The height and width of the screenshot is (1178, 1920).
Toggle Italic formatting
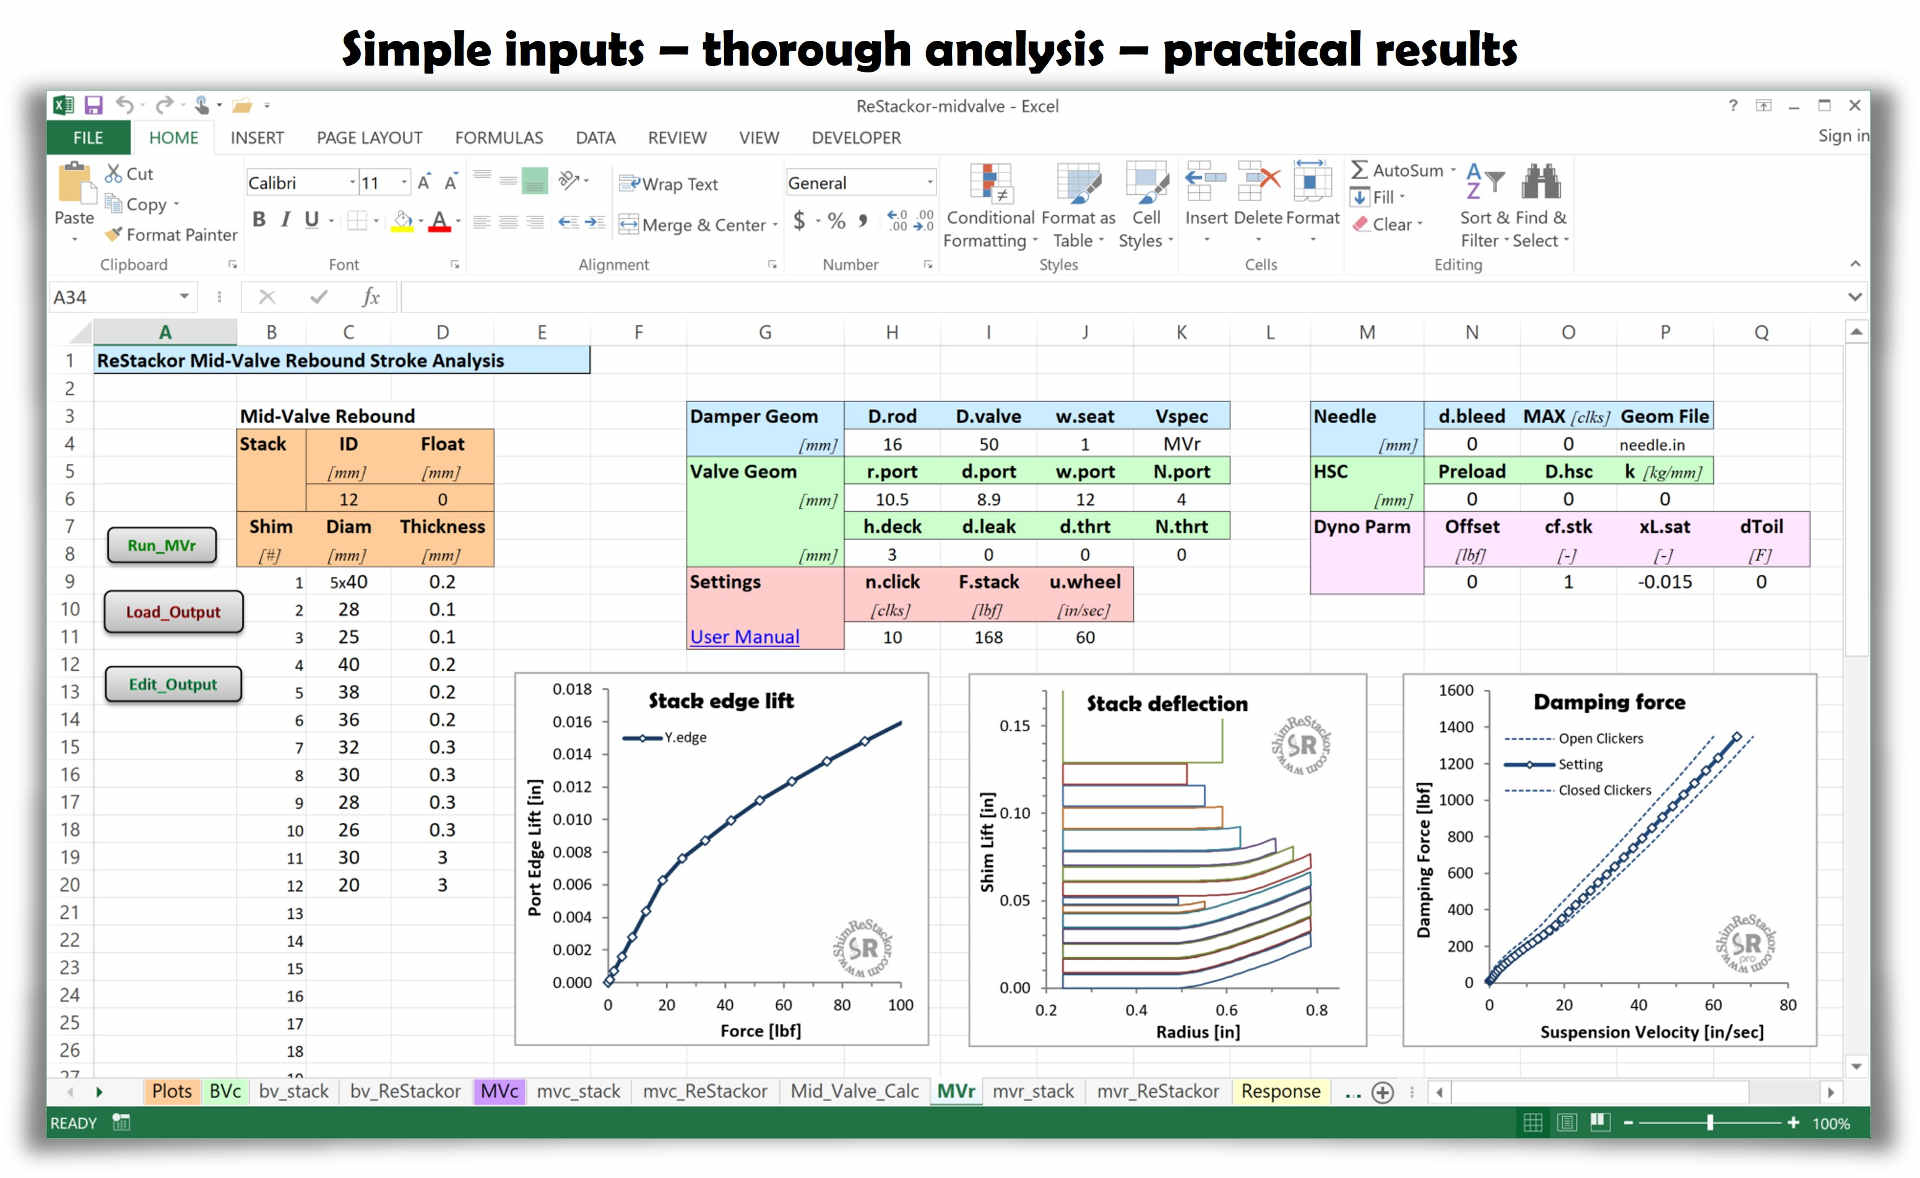click(x=285, y=219)
